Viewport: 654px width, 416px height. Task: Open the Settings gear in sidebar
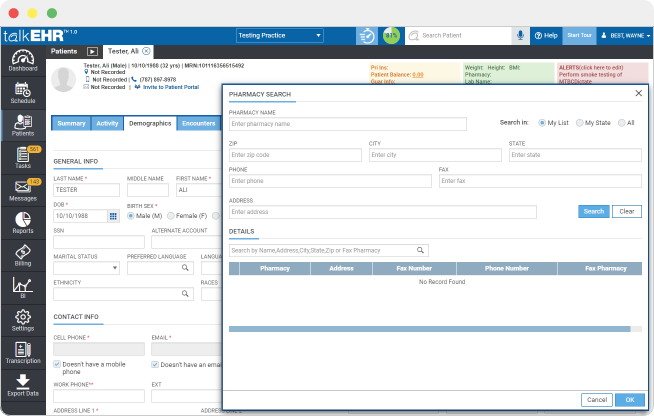click(x=22, y=319)
